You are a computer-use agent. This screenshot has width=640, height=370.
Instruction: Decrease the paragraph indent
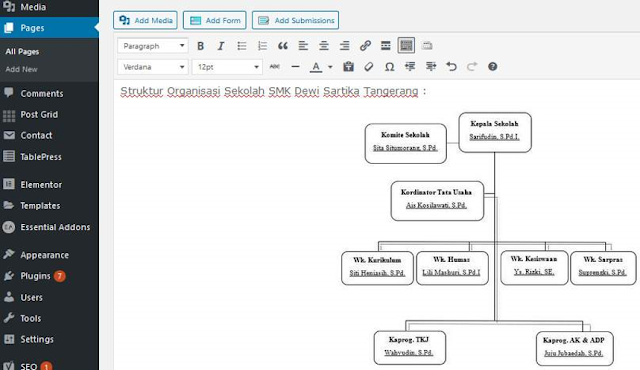tap(410, 66)
